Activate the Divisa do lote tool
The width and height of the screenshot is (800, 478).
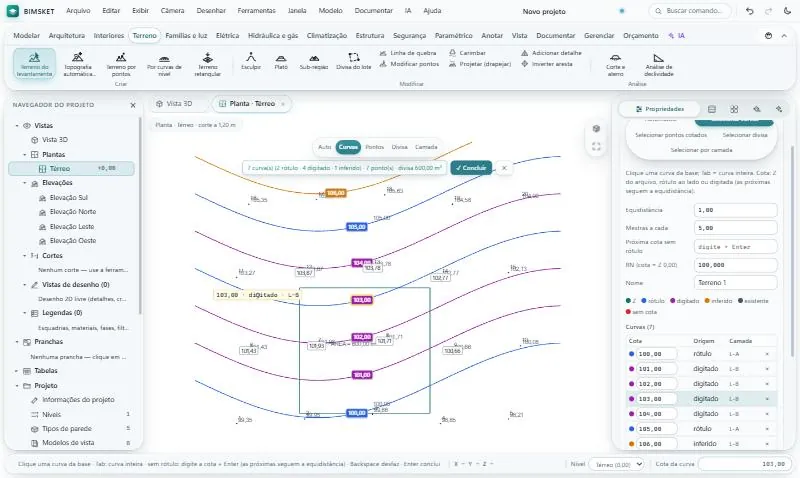pyautogui.click(x=354, y=61)
